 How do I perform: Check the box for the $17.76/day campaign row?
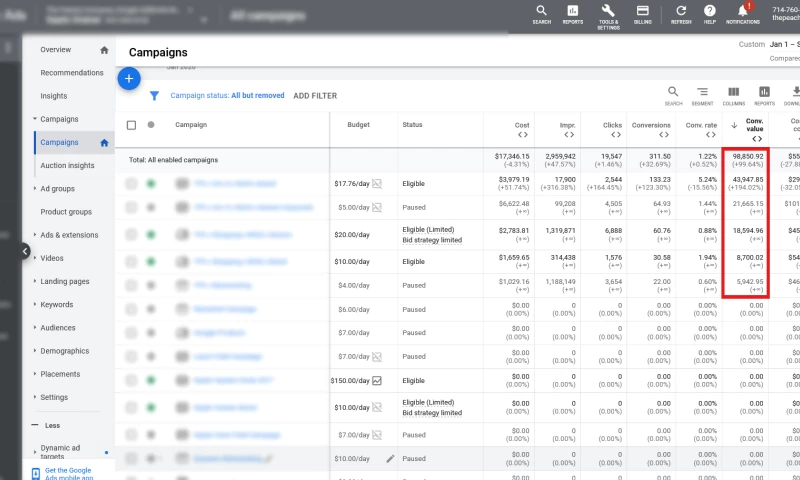point(131,184)
